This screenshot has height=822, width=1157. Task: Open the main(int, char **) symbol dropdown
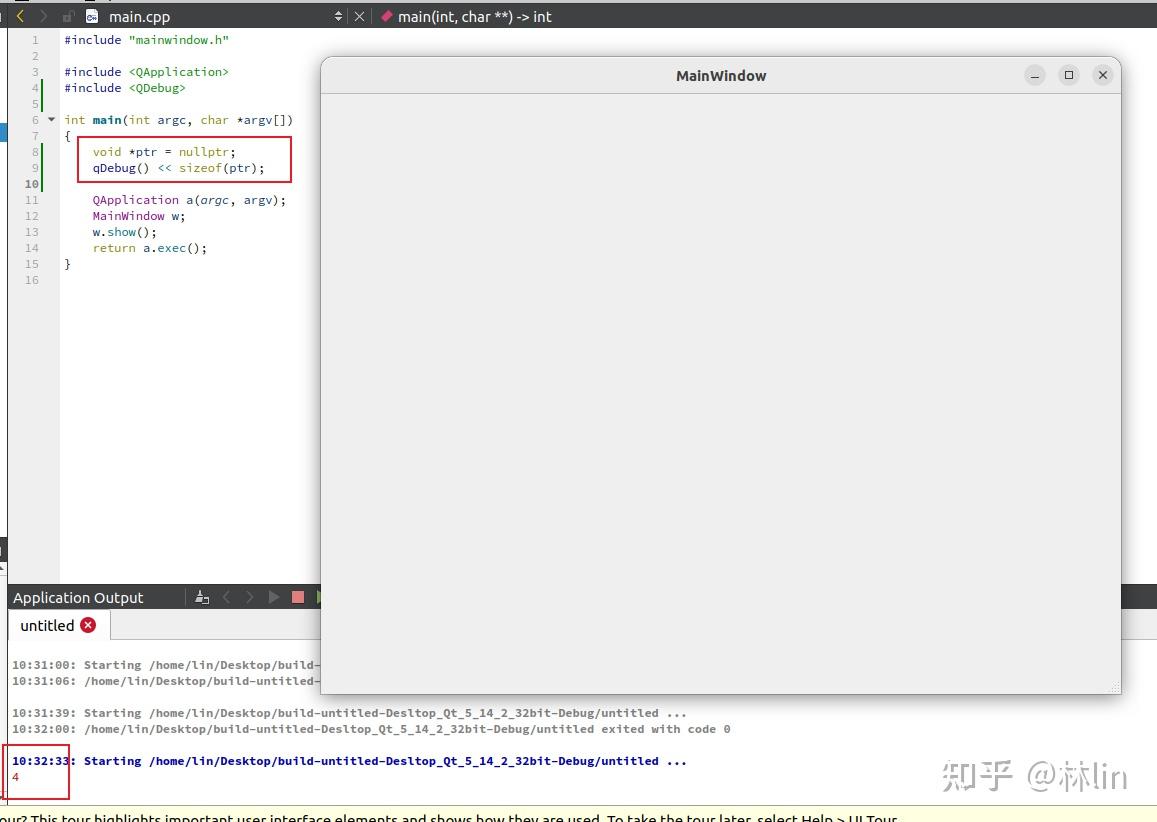(x=465, y=17)
